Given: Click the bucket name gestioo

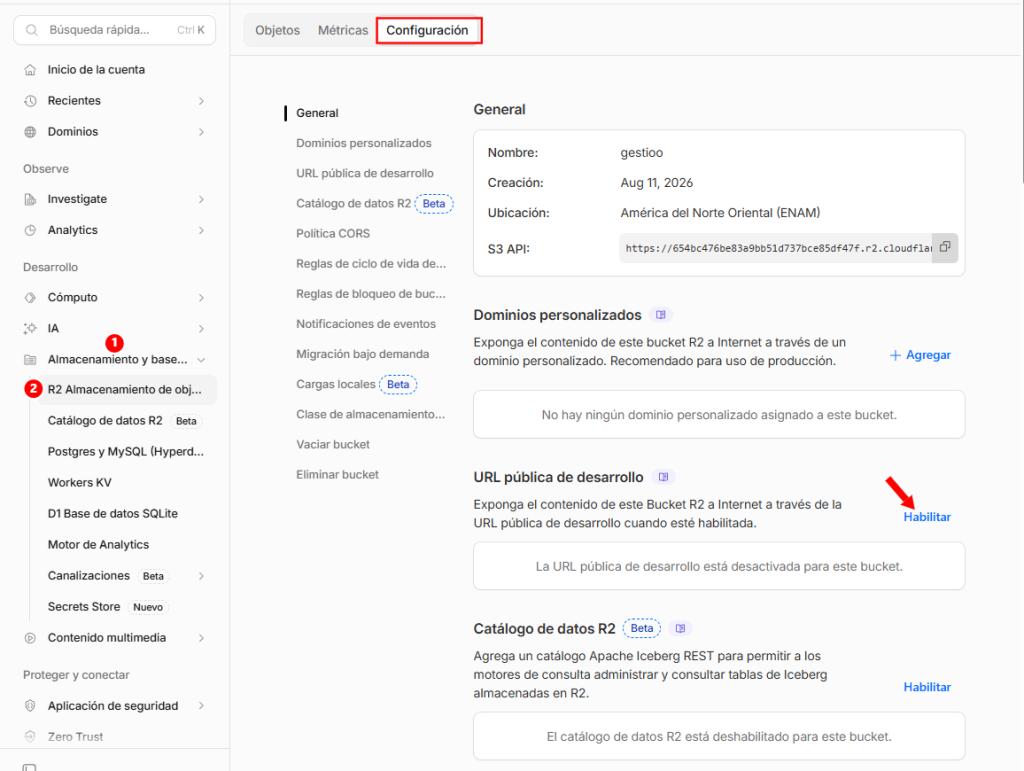Looking at the screenshot, I should pyautogui.click(x=641, y=153).
